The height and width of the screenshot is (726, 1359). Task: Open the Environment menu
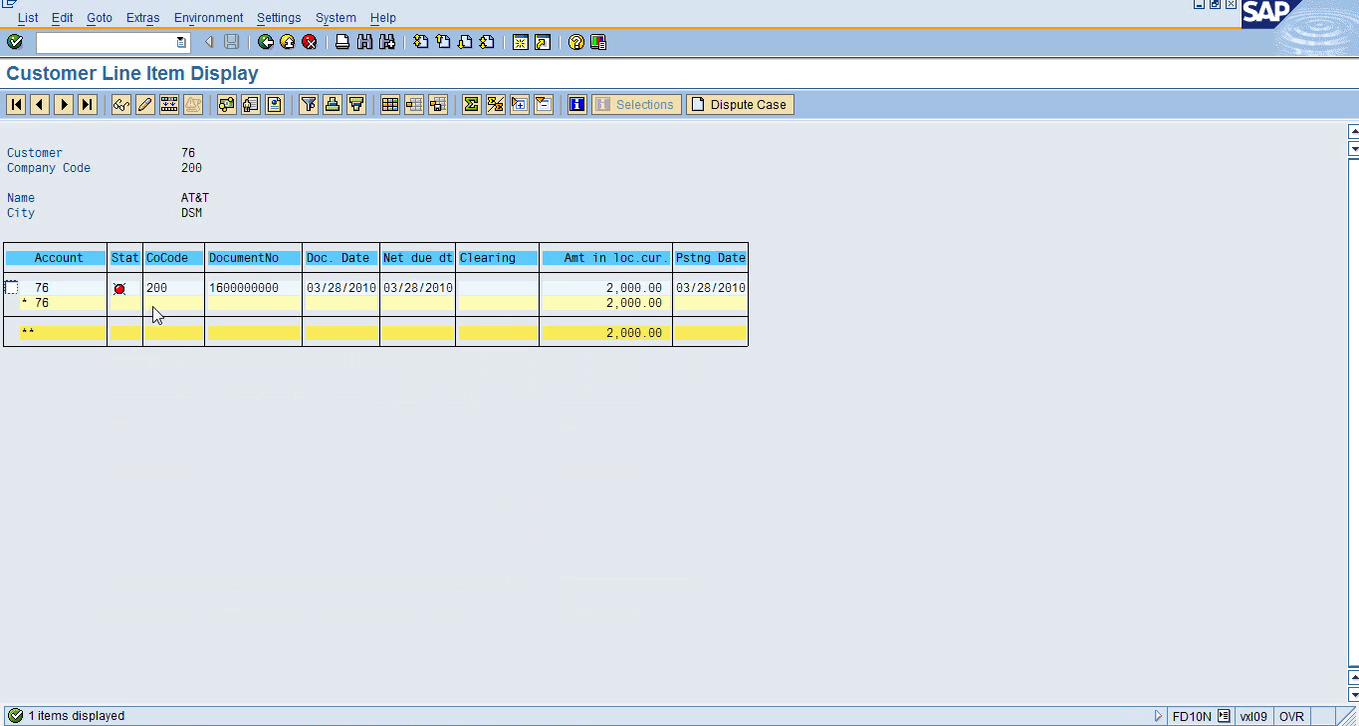[x=208, y=18]
